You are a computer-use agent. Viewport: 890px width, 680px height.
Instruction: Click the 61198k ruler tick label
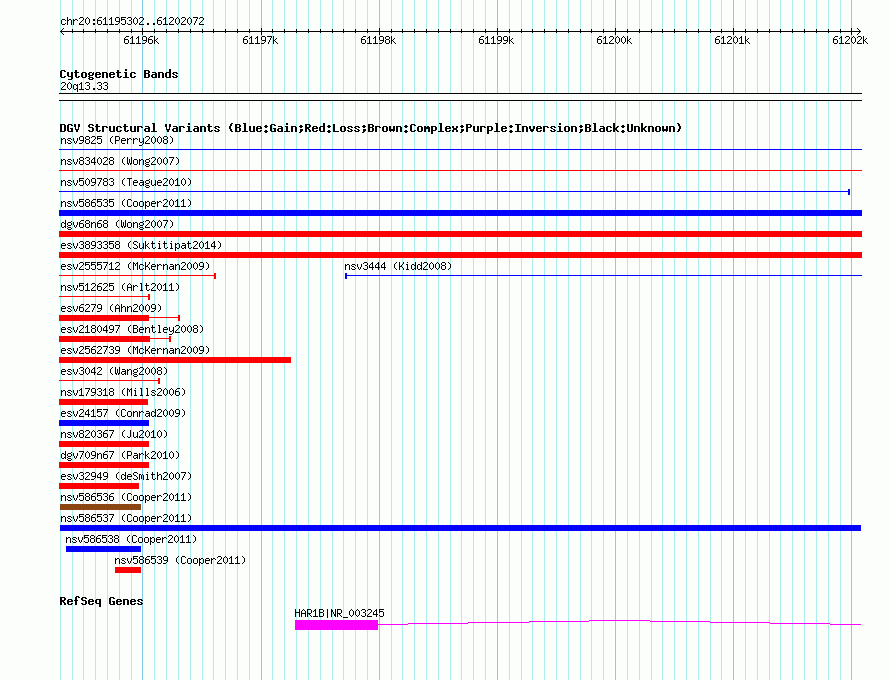point(378,40)
